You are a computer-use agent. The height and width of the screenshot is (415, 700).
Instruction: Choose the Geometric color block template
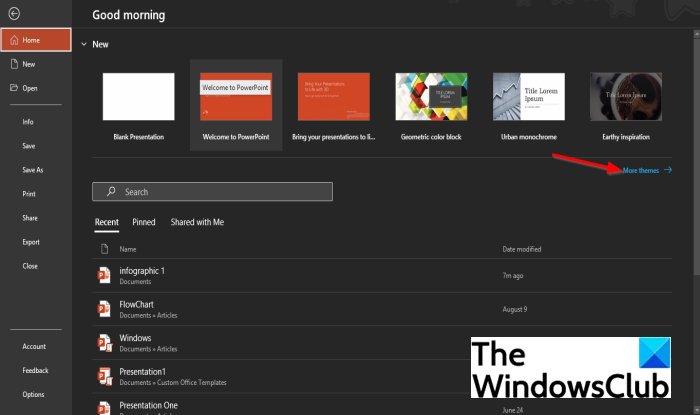(x=431, y=96)
